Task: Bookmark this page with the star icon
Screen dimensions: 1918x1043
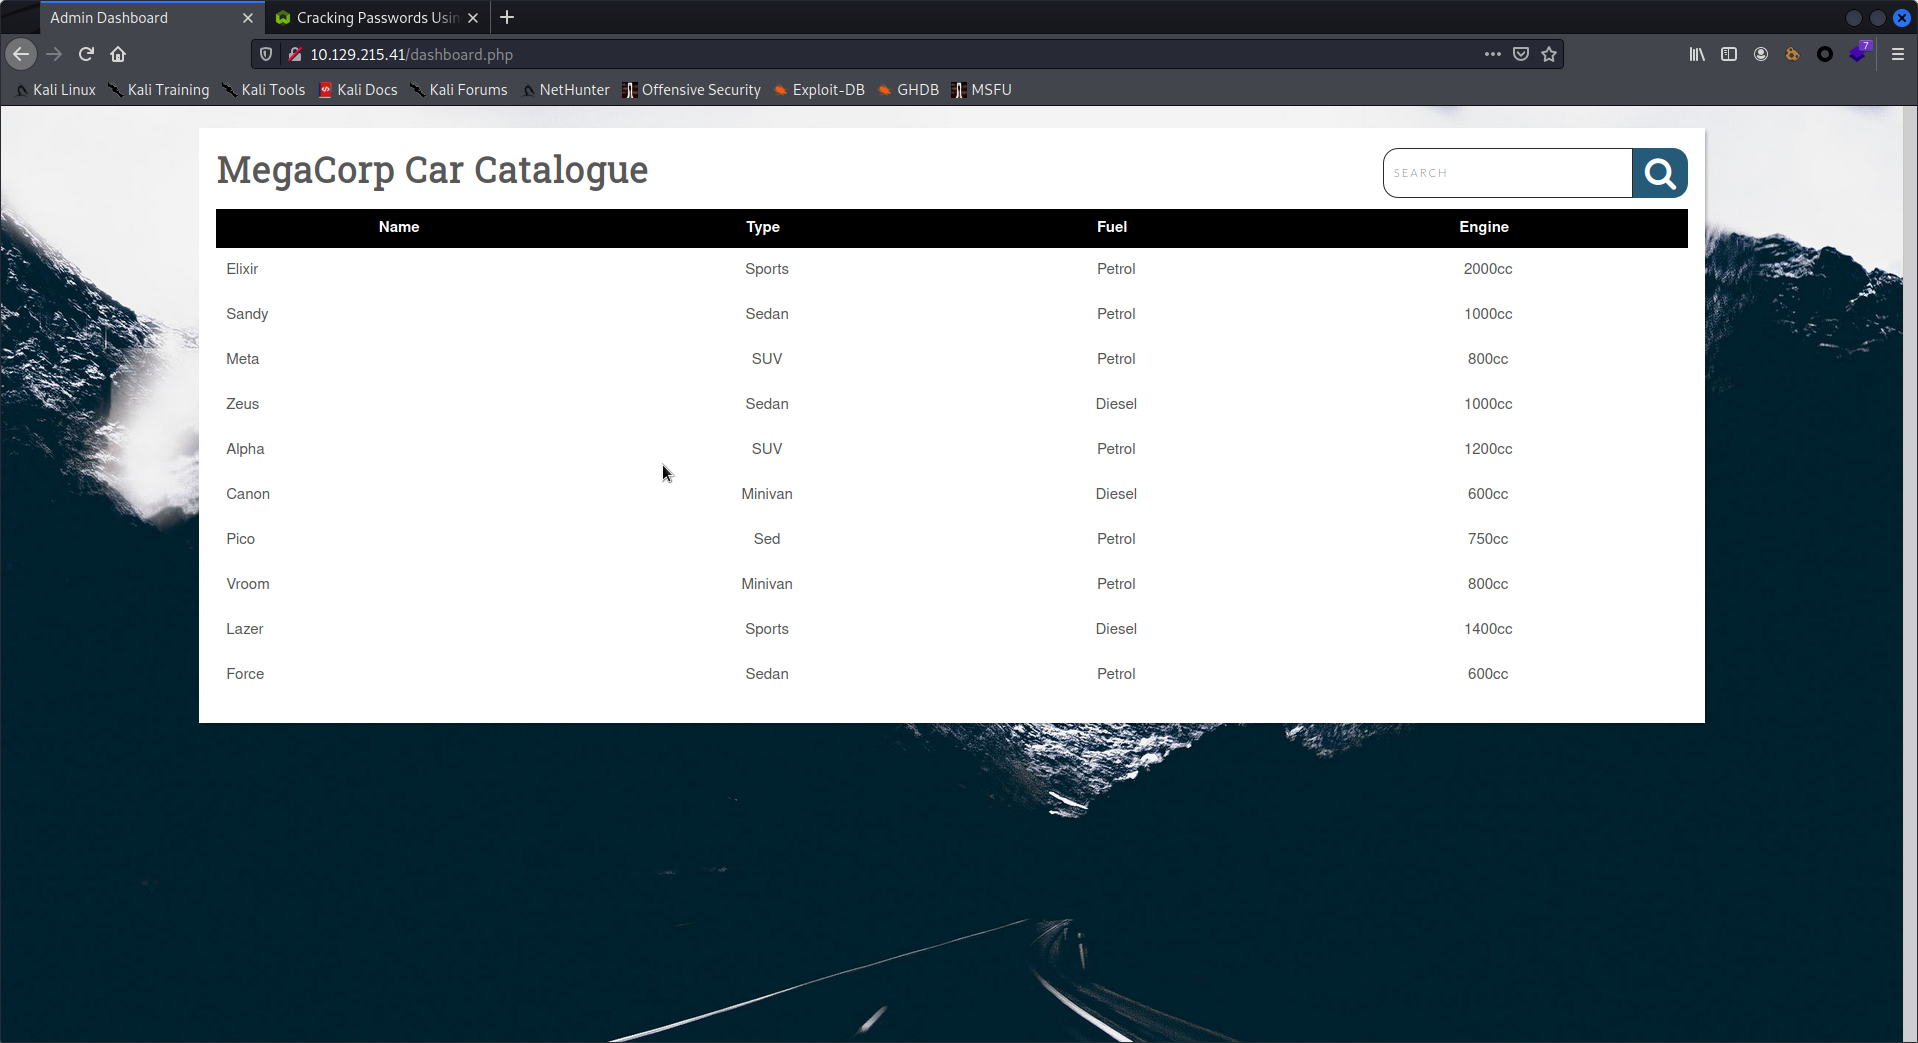Action: 1549,54
